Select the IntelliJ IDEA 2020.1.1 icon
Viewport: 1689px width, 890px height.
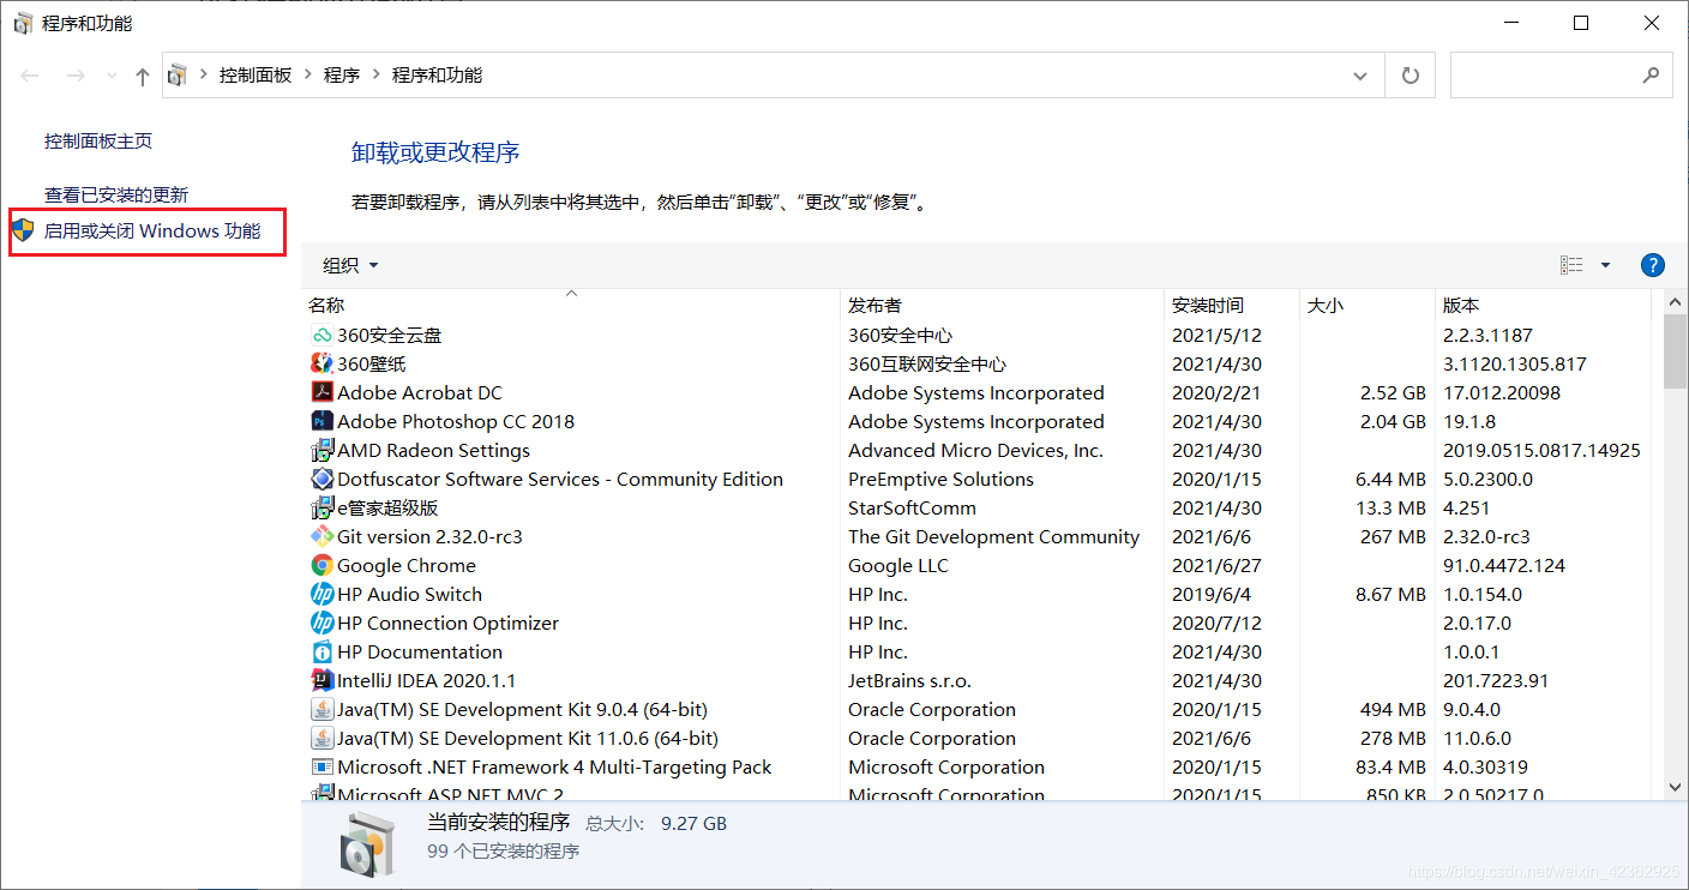pos(322,681)
